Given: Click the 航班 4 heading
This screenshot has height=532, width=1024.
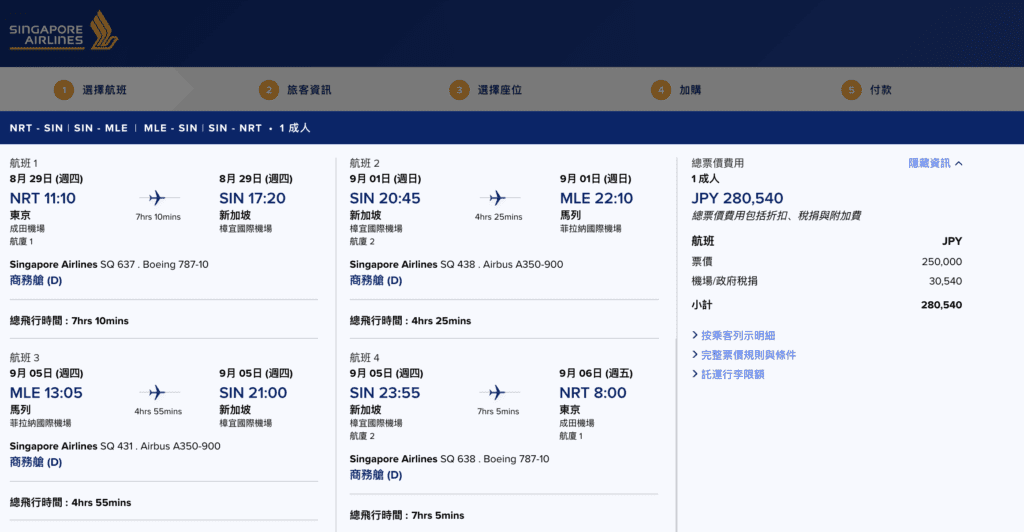Looking at the screenshot, I should click(x=364, y=358).
